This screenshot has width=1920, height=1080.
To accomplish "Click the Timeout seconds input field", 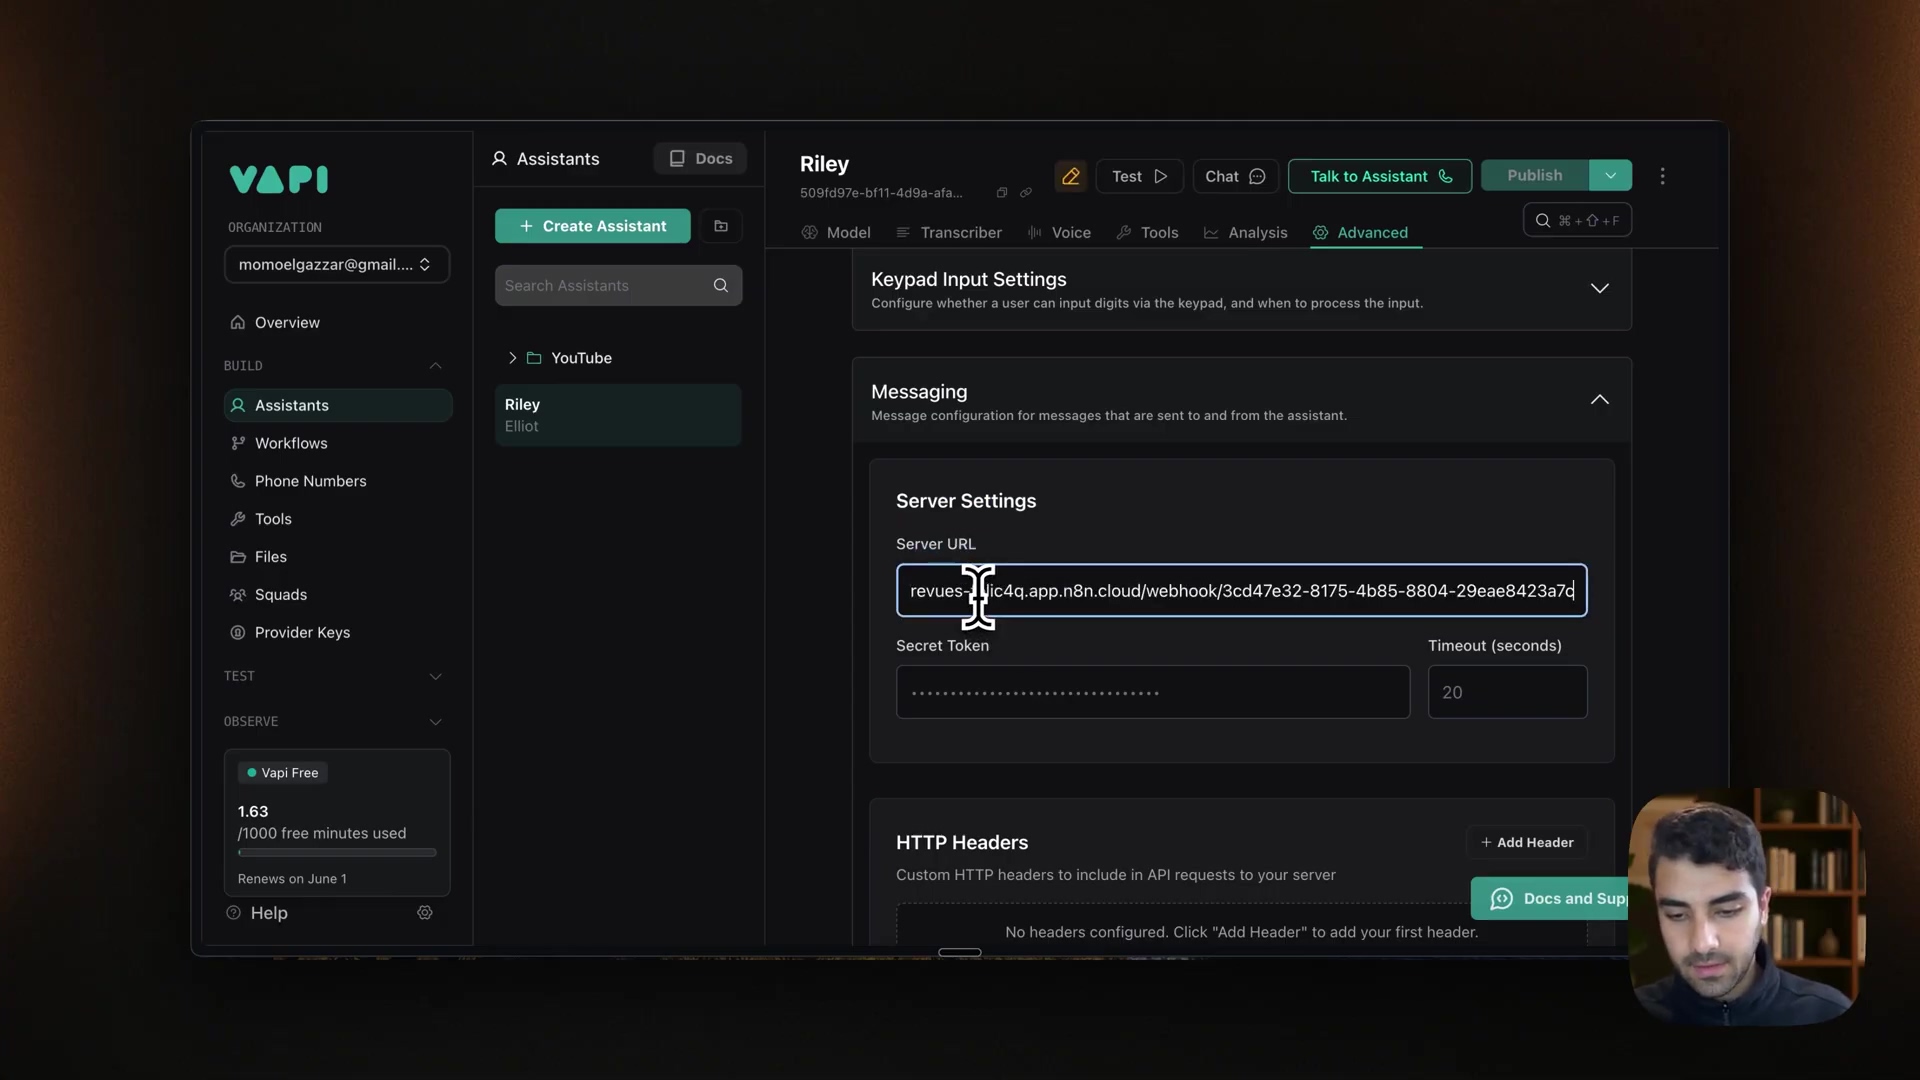I will tap(1506, 692).
